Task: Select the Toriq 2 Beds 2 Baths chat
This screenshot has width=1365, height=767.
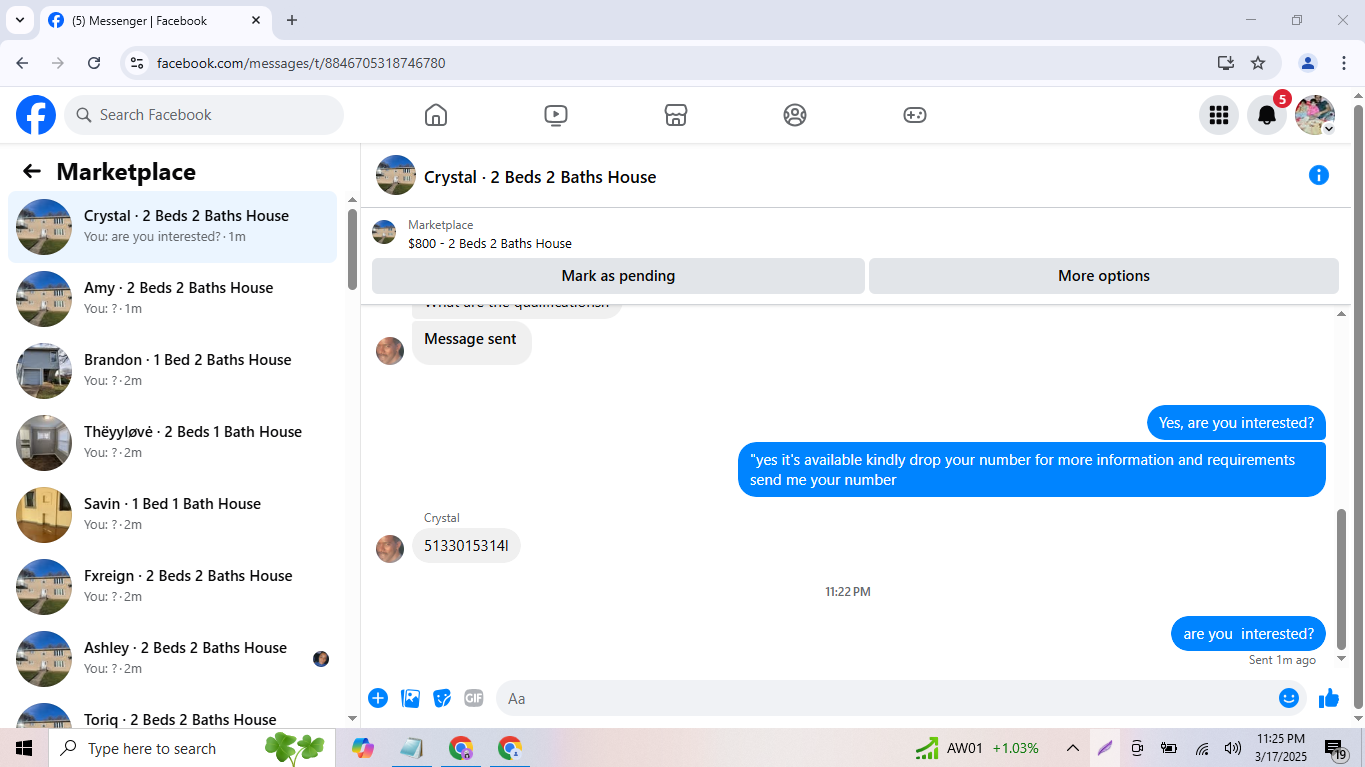Action: pos(173,712)
